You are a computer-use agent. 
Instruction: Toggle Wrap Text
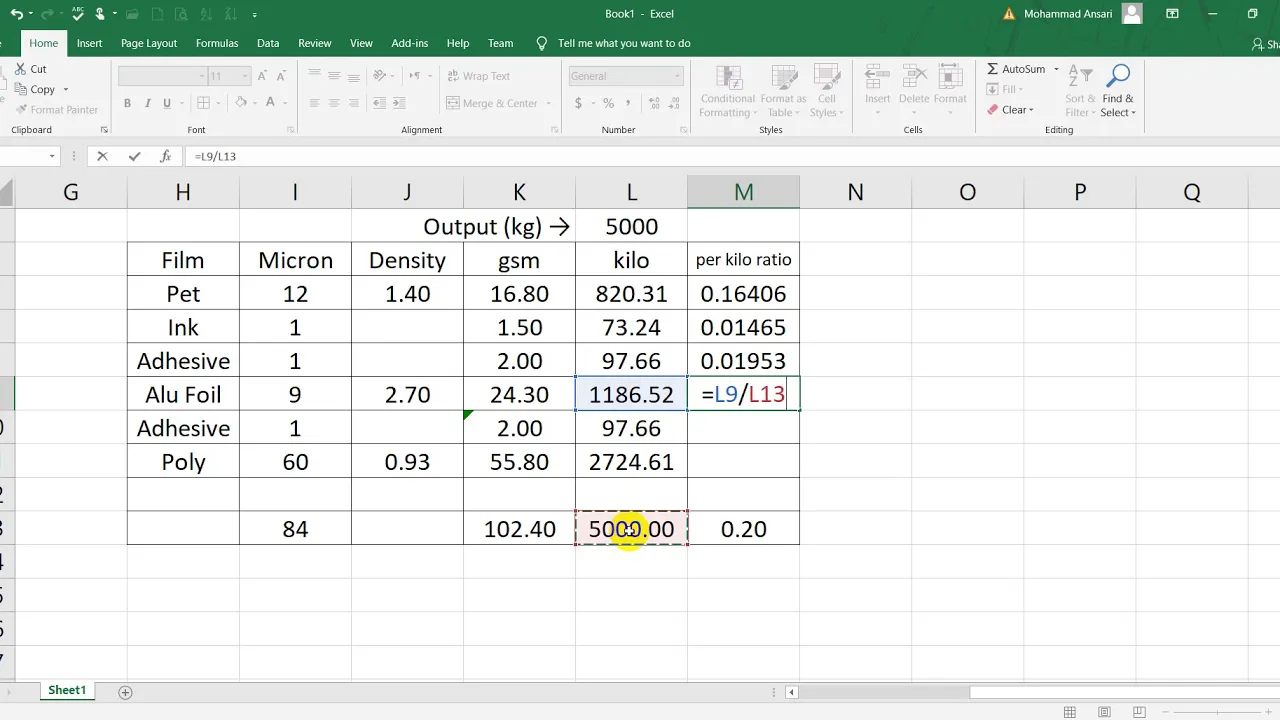pos(478,76)
